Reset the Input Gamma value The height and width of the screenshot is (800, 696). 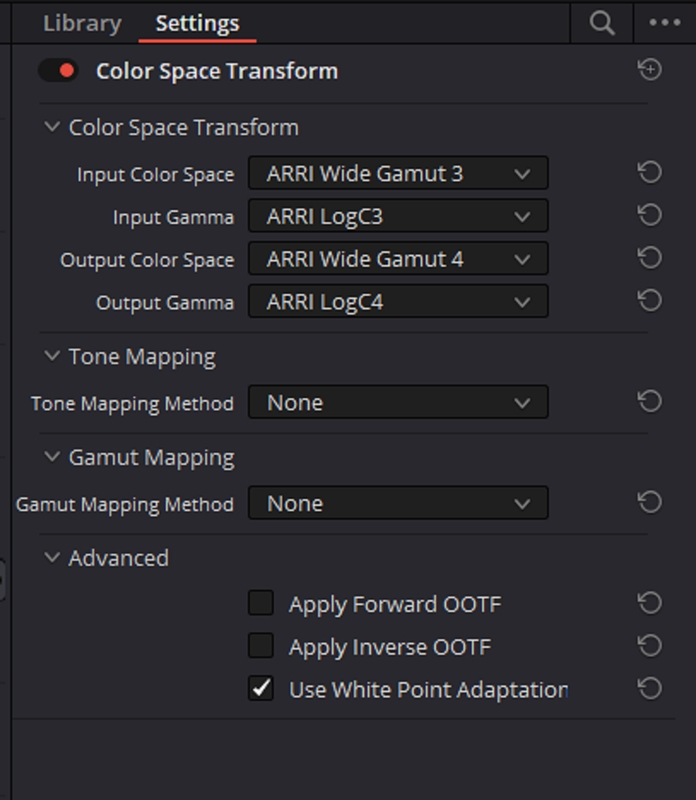[650, 215]
